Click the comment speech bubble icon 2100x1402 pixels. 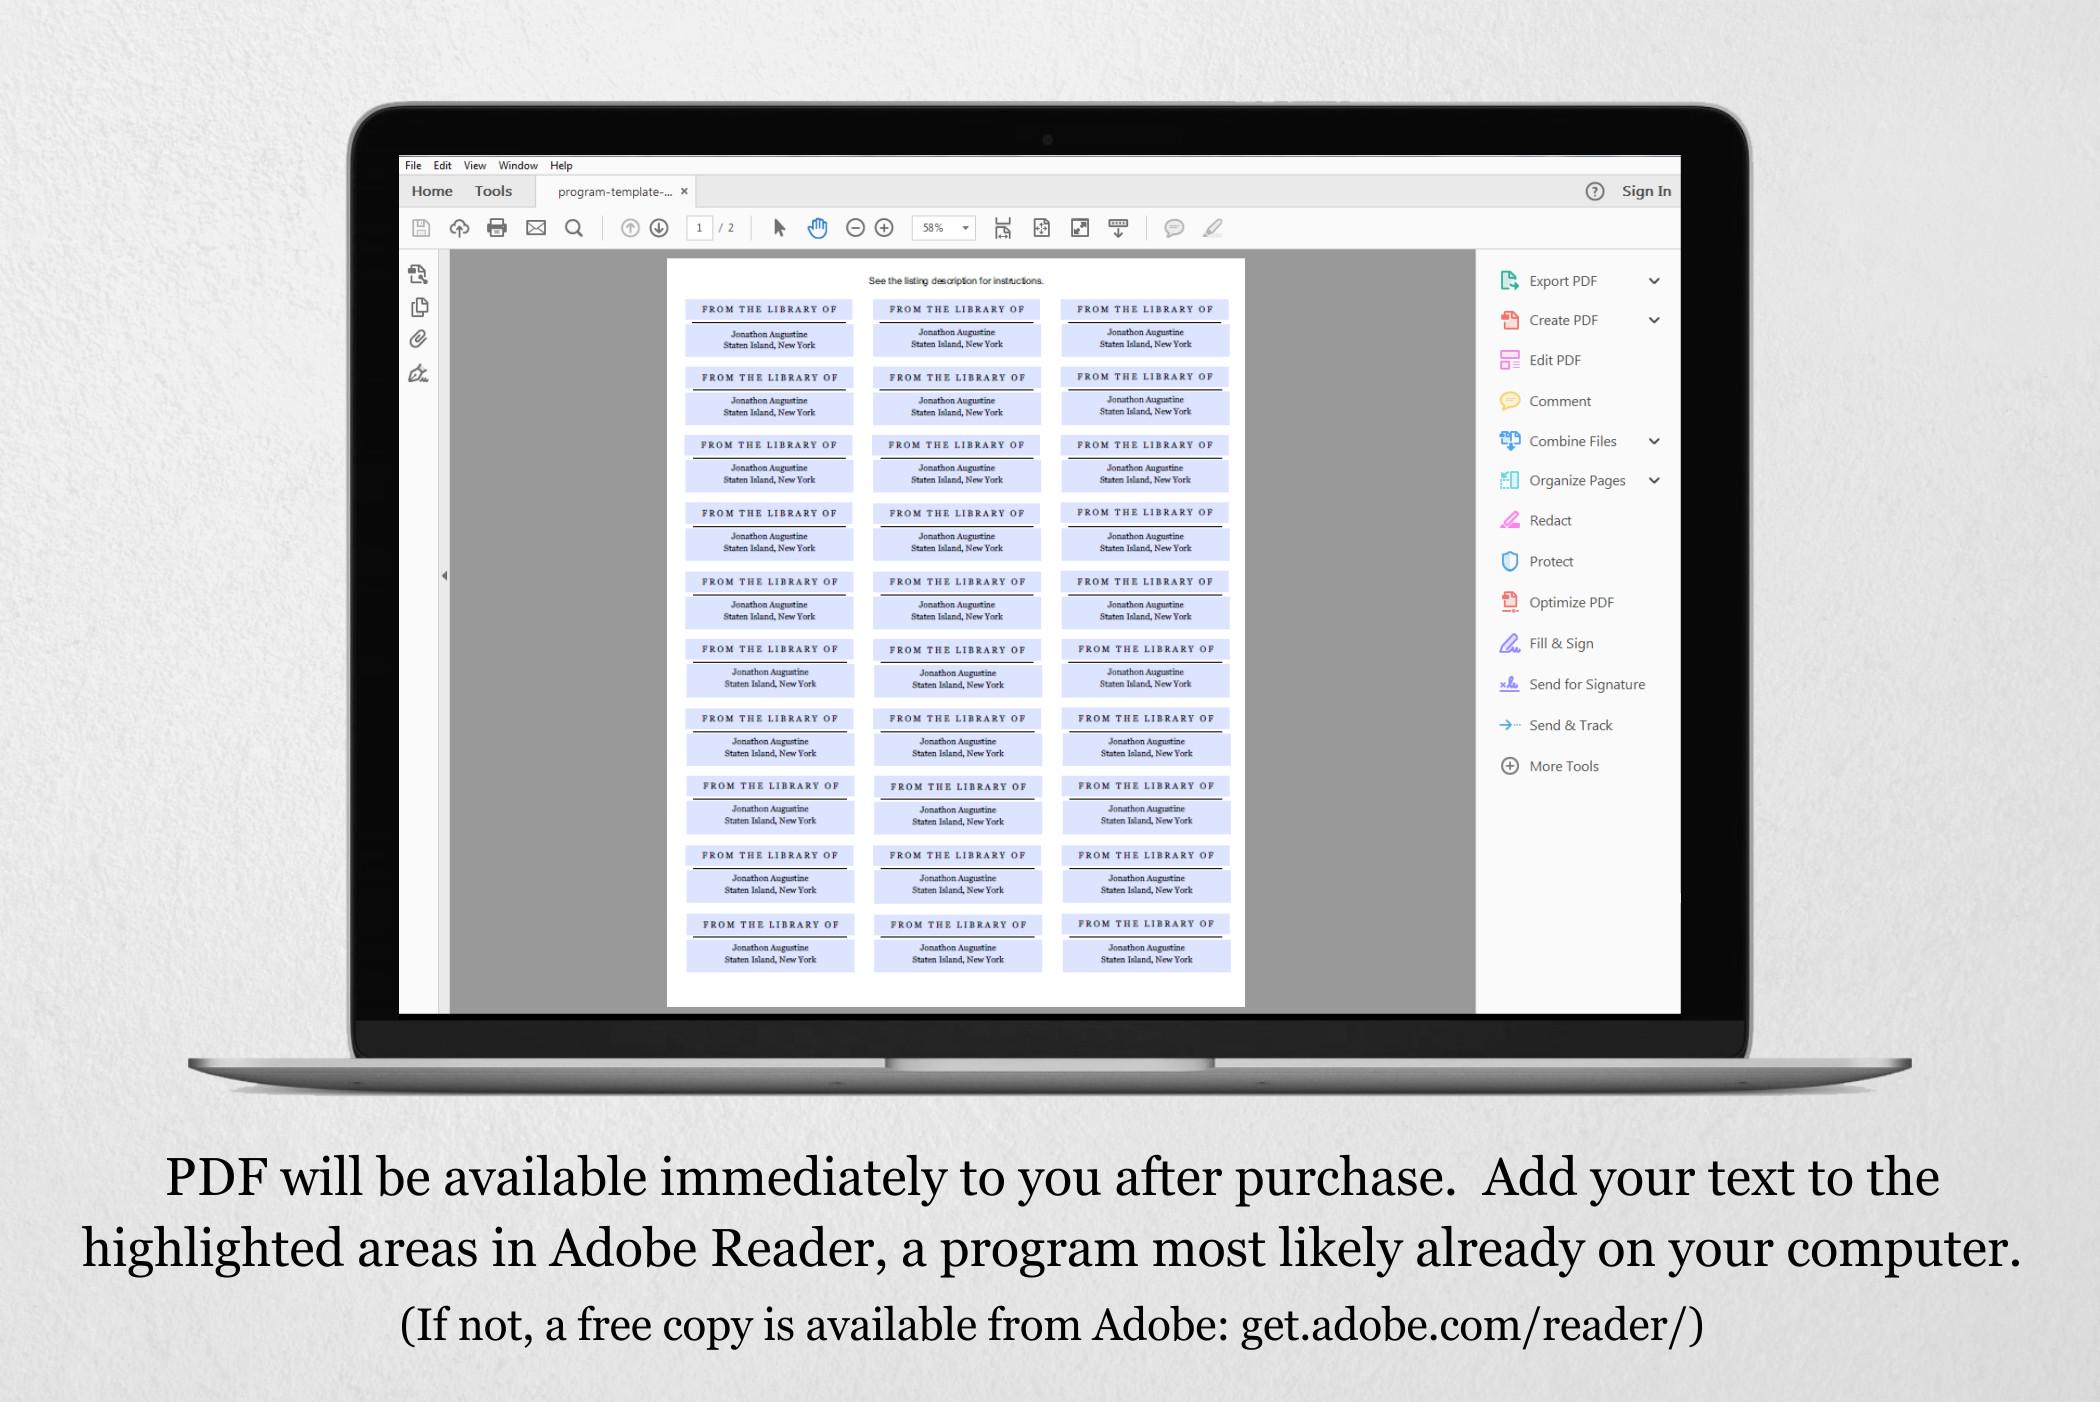(x=1174, y=228)
